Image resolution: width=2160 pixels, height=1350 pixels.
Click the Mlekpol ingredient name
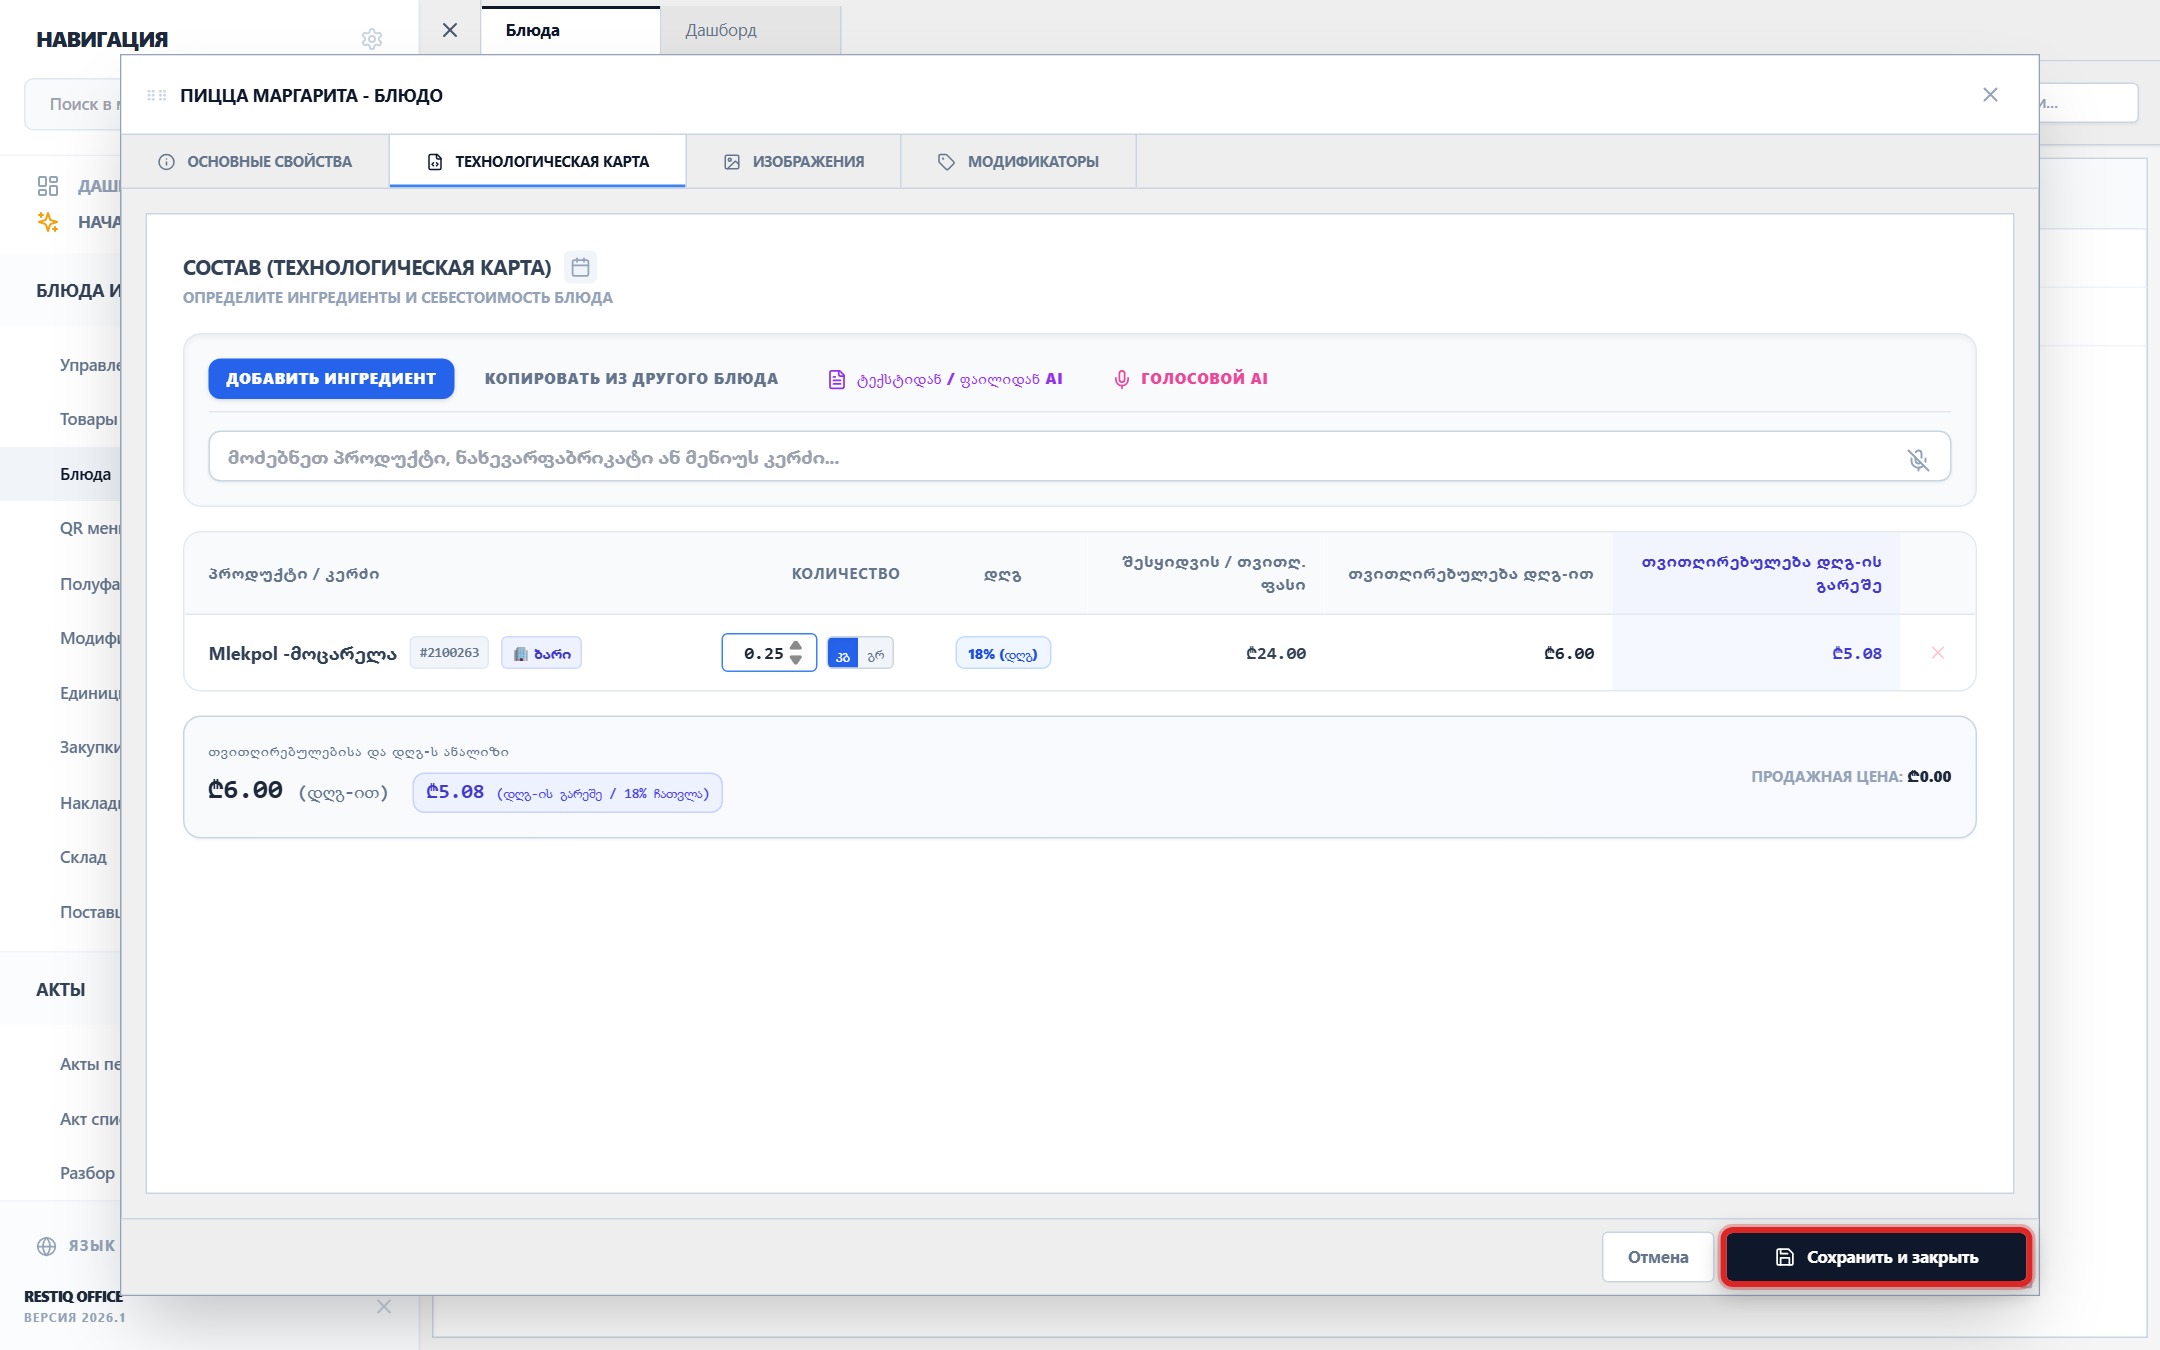click(302, 653)
